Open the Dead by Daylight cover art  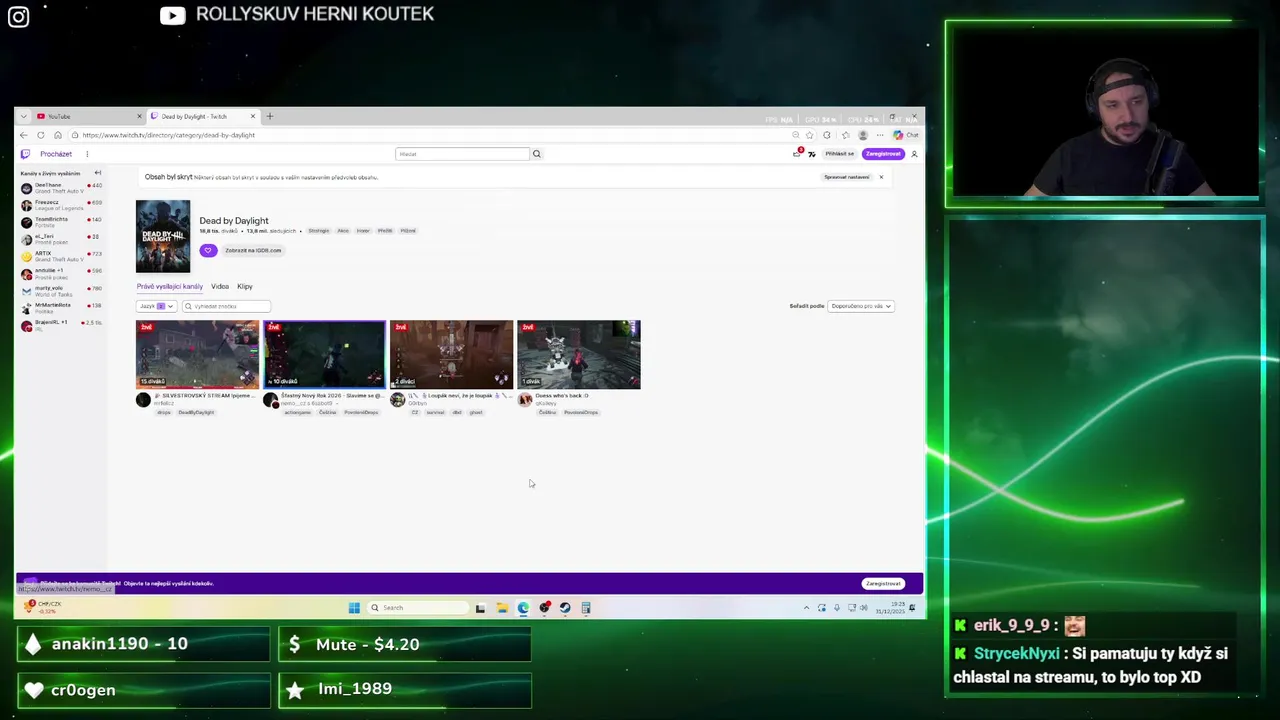163,236
